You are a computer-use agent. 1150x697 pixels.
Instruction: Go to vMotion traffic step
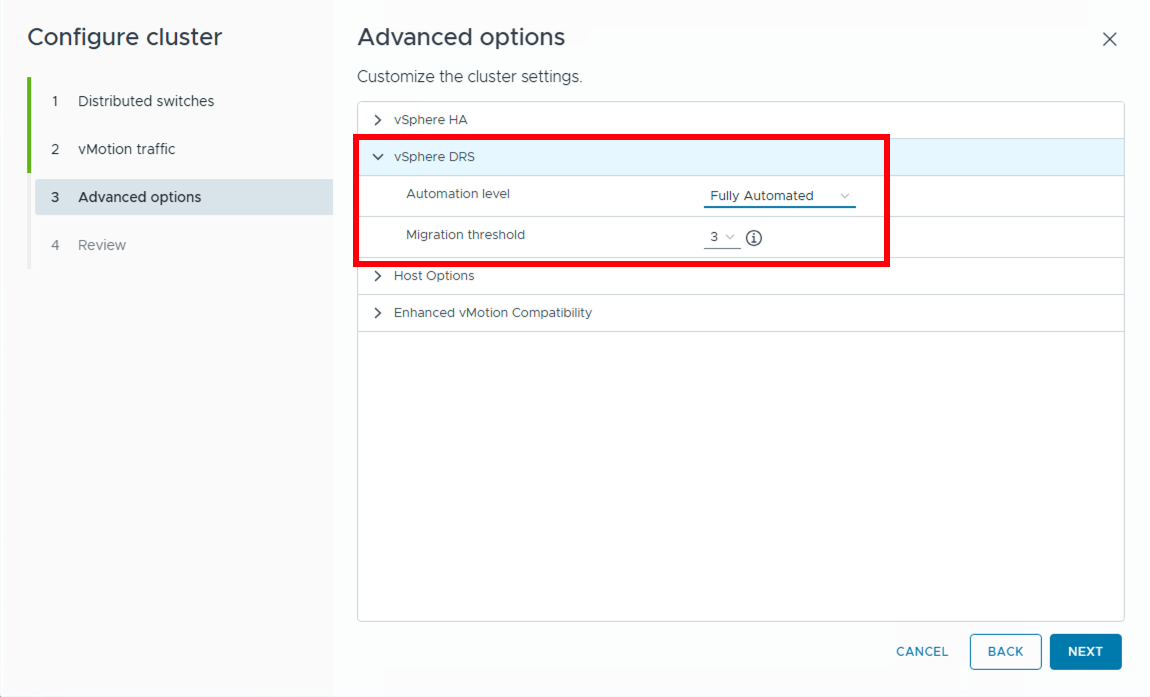(126, 149)
